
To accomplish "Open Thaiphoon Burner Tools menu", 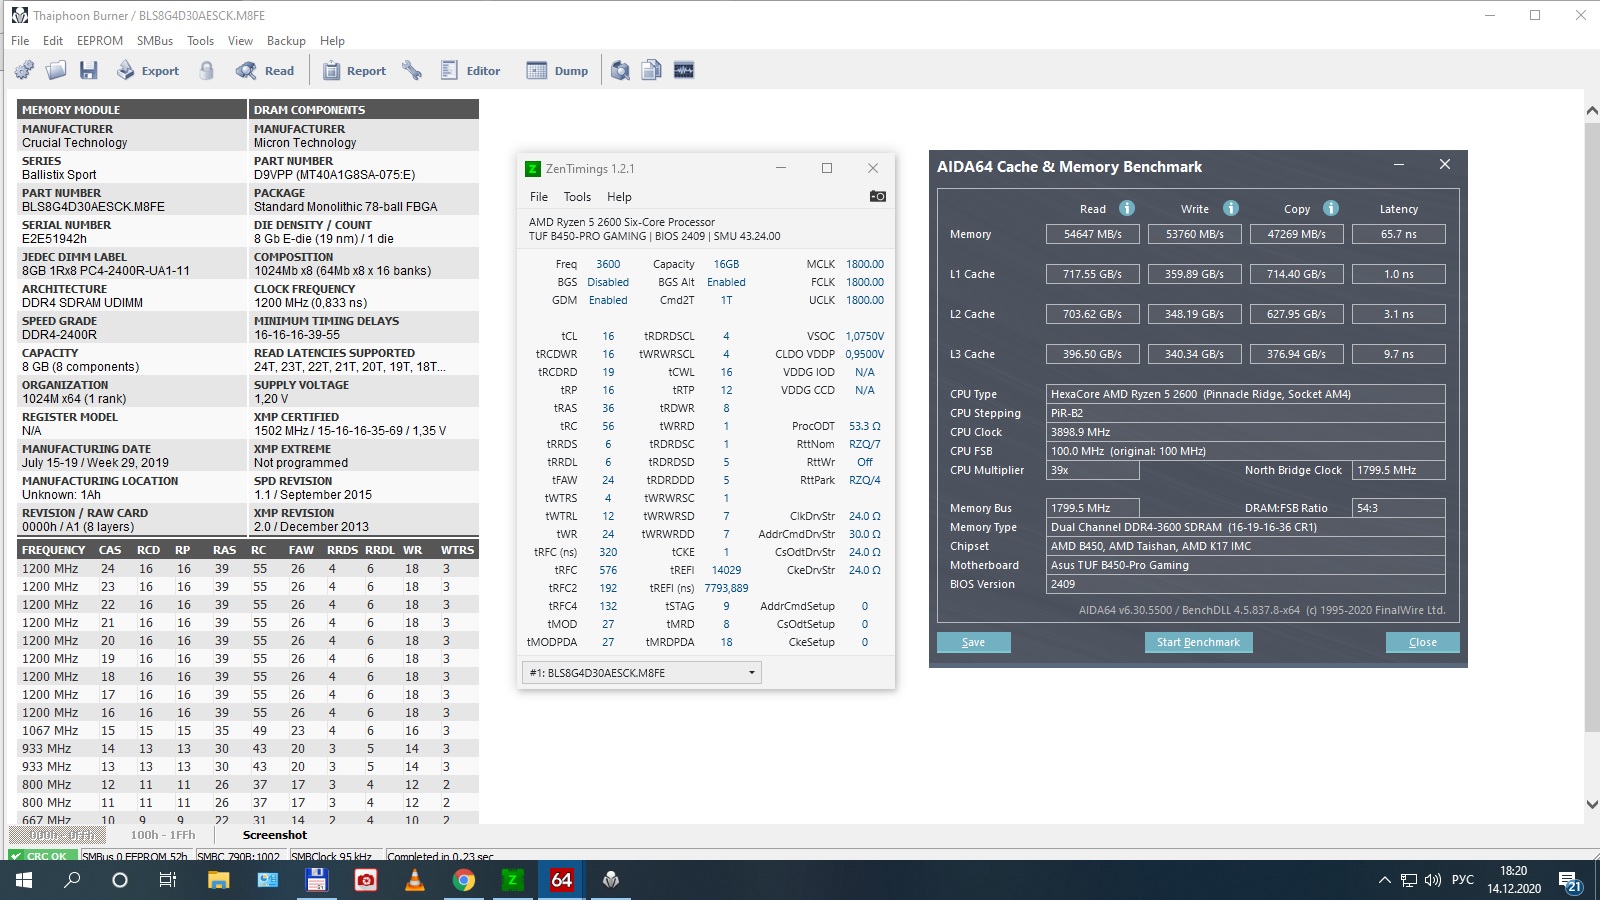I will click(200, 41).
